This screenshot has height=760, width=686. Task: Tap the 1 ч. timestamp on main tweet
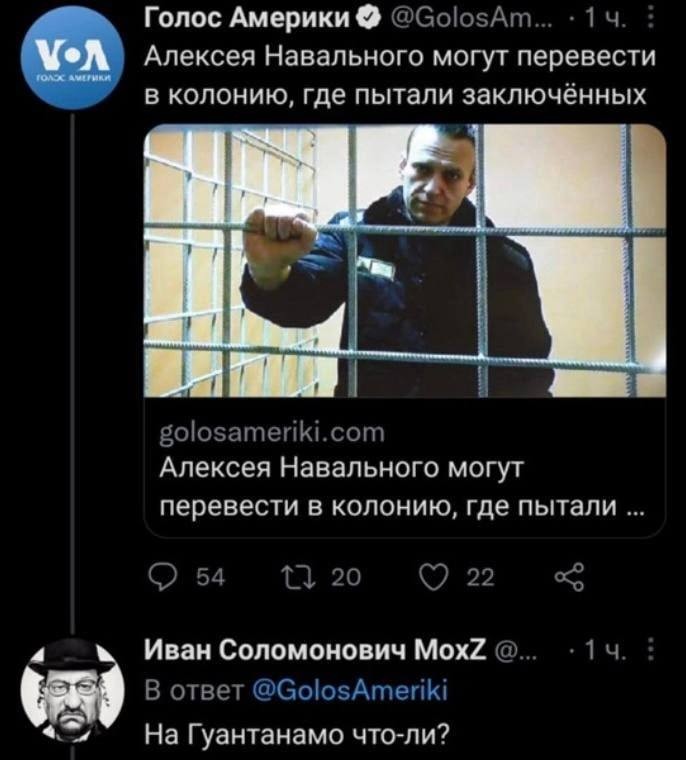[606, 19]
